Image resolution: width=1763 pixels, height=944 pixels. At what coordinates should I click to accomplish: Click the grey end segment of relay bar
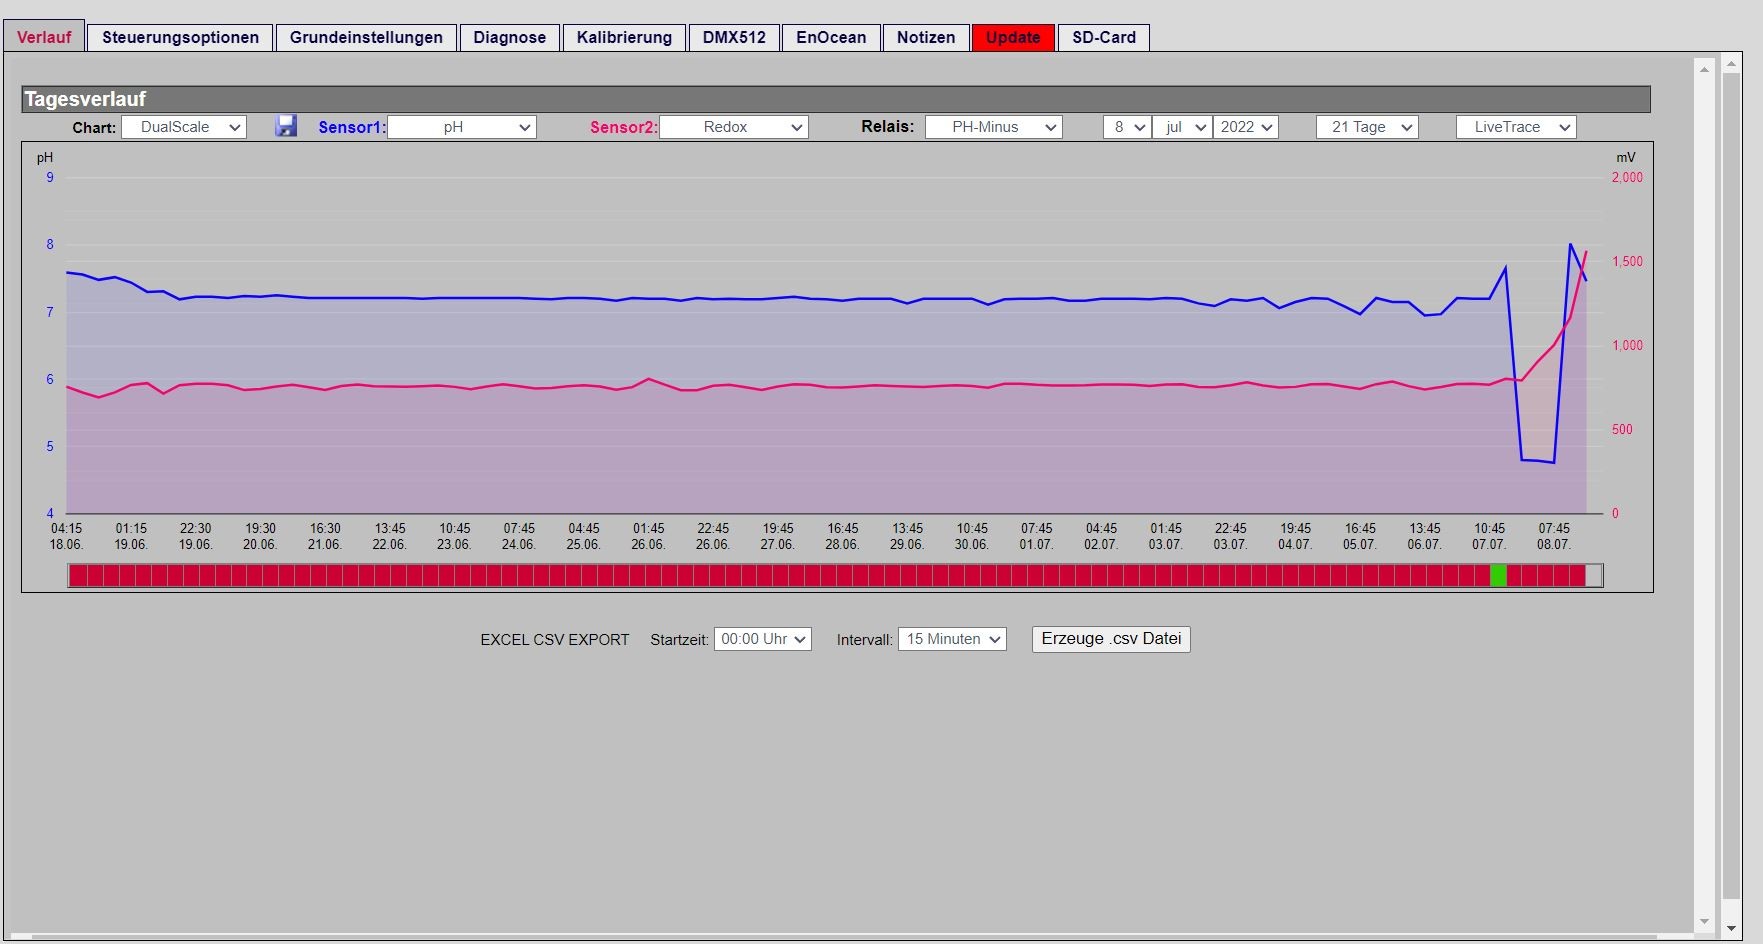[x=1594, y=575]
